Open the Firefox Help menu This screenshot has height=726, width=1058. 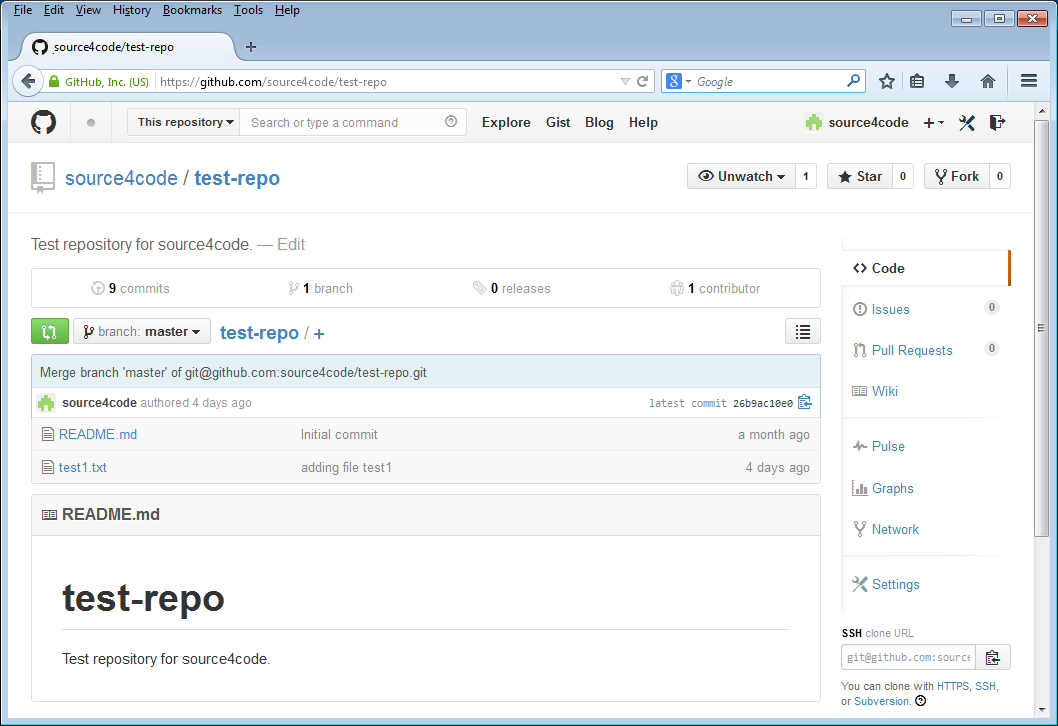pyautogui.click(x=287, y=10)
